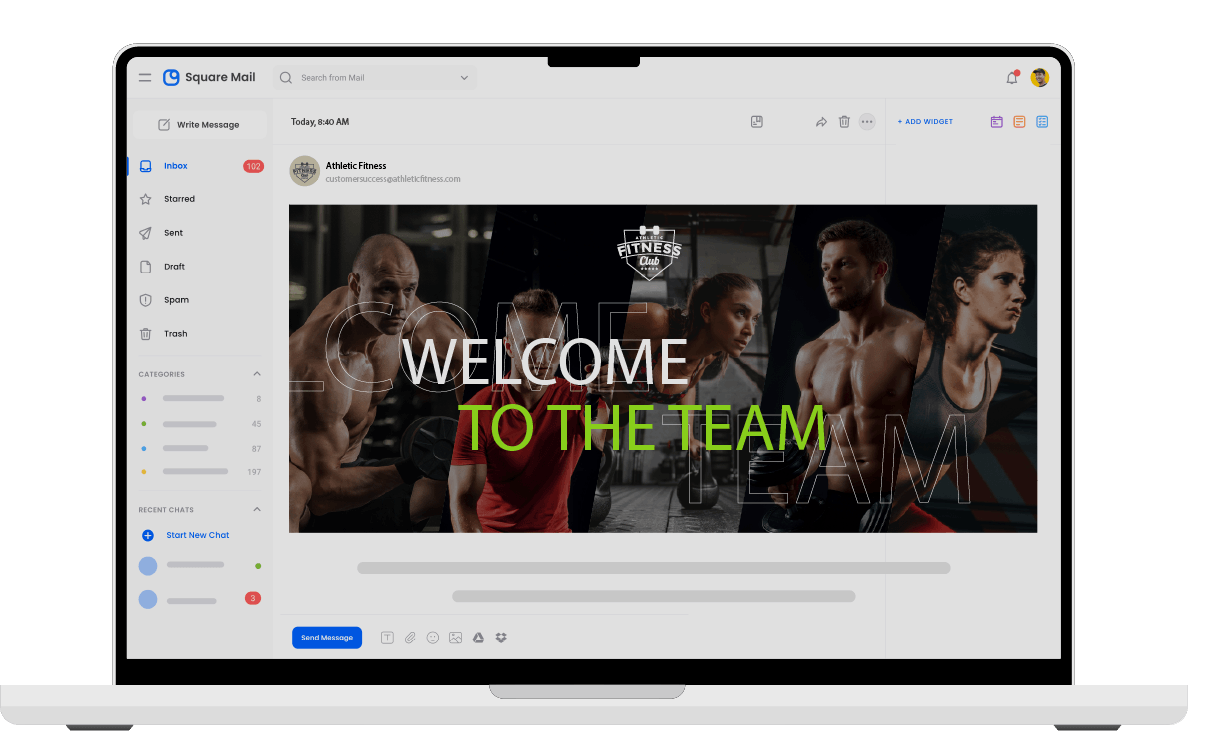Open the search options dropdown arrow
This screenshot has width=1207, height=731.
[x=464, y=78]
